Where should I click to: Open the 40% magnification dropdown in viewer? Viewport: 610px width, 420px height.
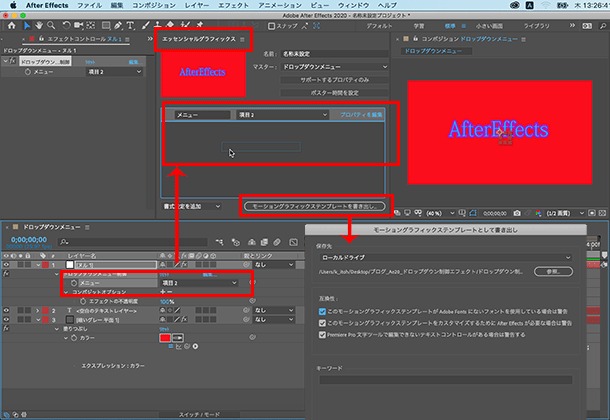[440, 213]
